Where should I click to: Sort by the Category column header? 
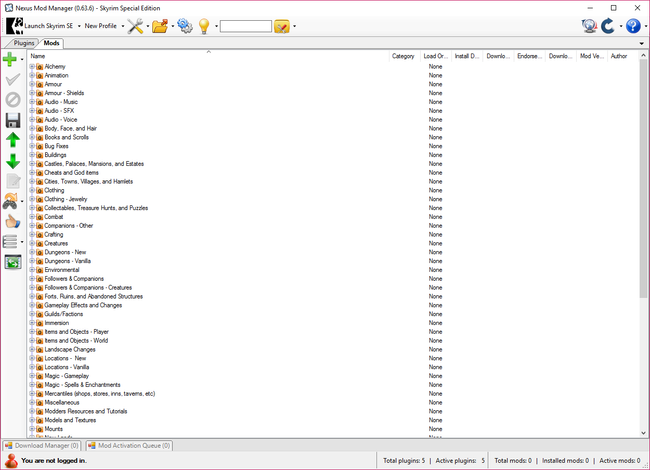403,56
